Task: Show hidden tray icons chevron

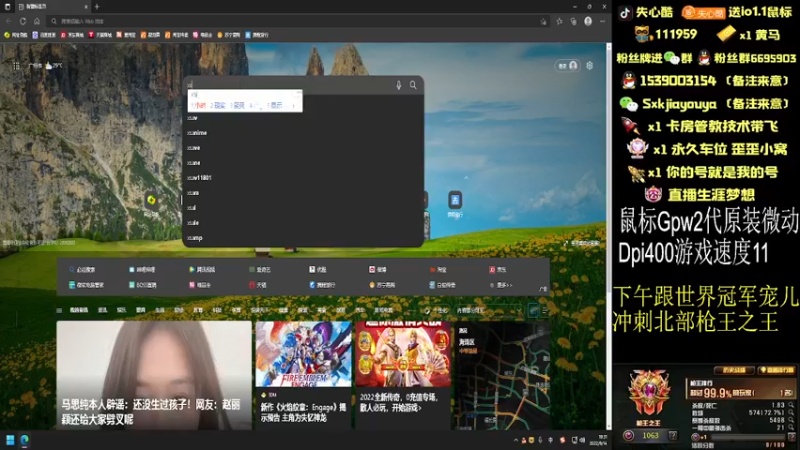Action: [516, 440]
